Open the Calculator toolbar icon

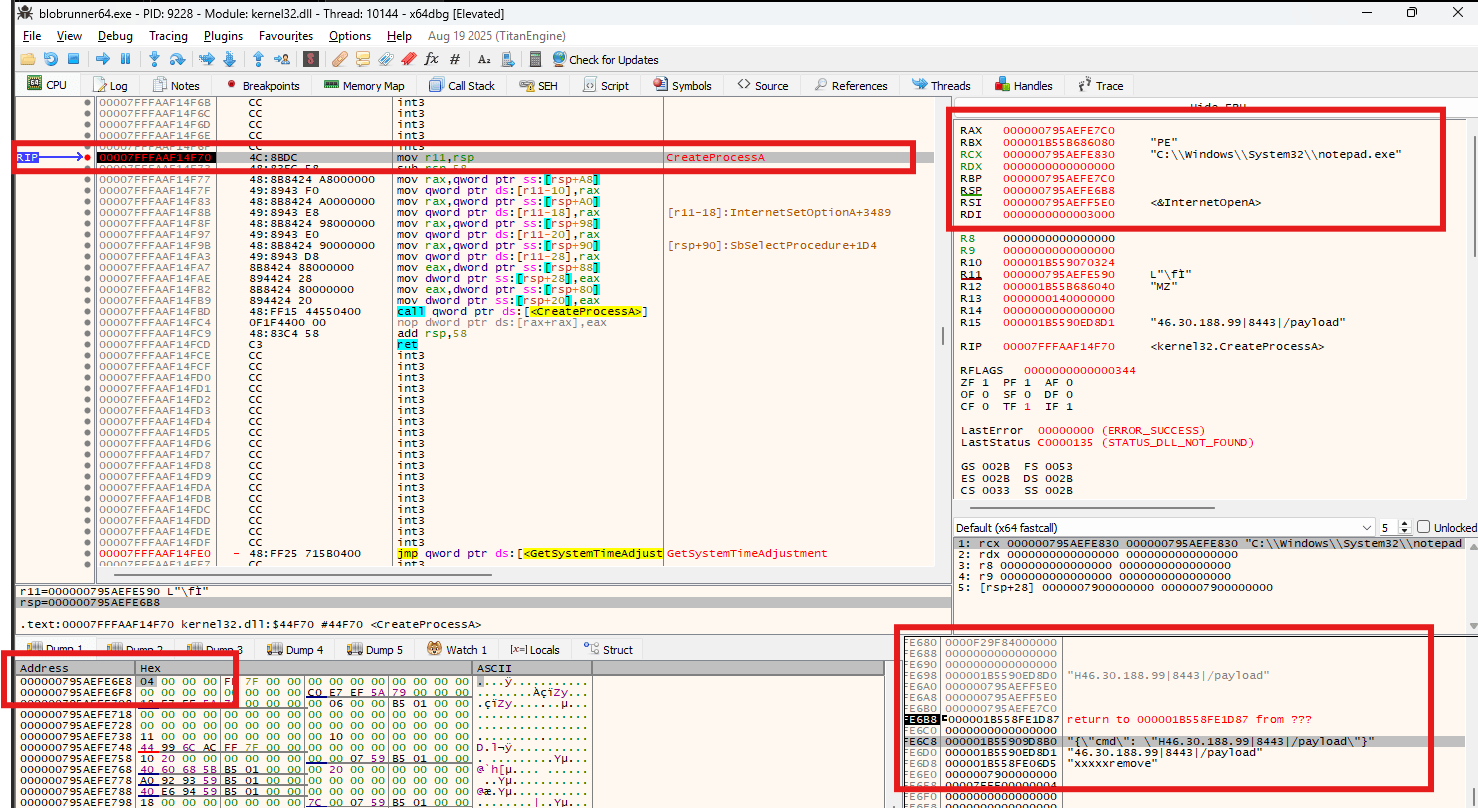[x=535, y=59]
